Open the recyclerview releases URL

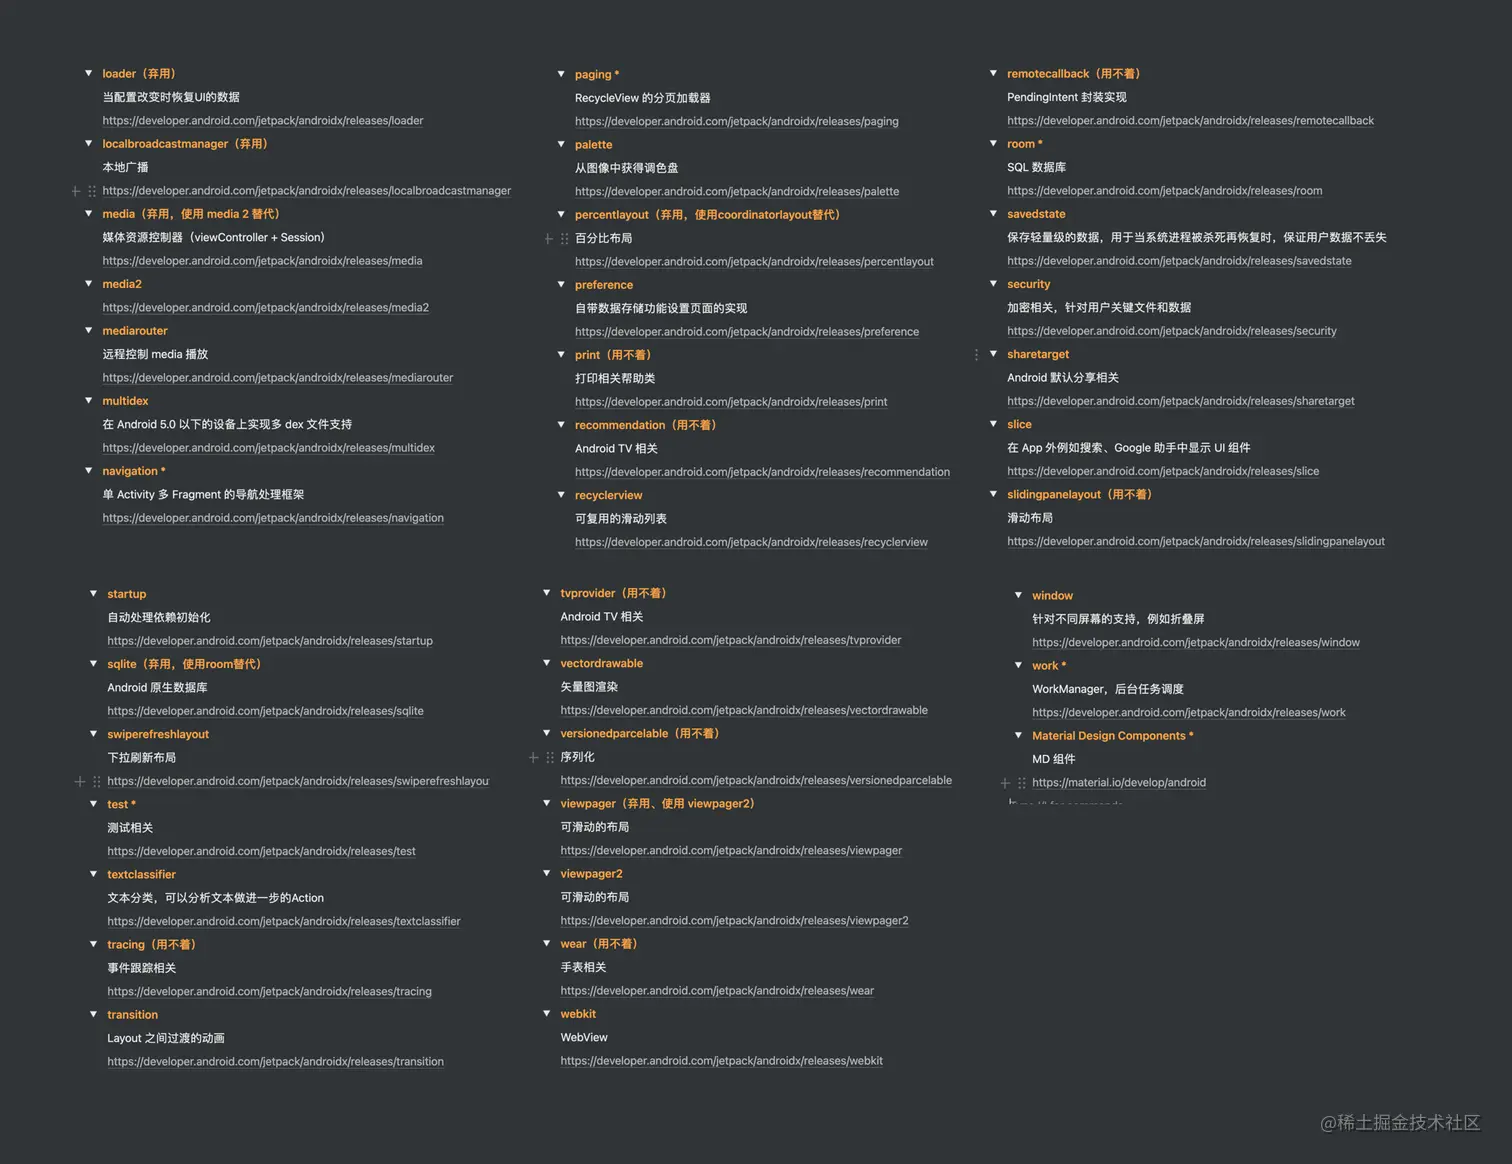point(751,542)
